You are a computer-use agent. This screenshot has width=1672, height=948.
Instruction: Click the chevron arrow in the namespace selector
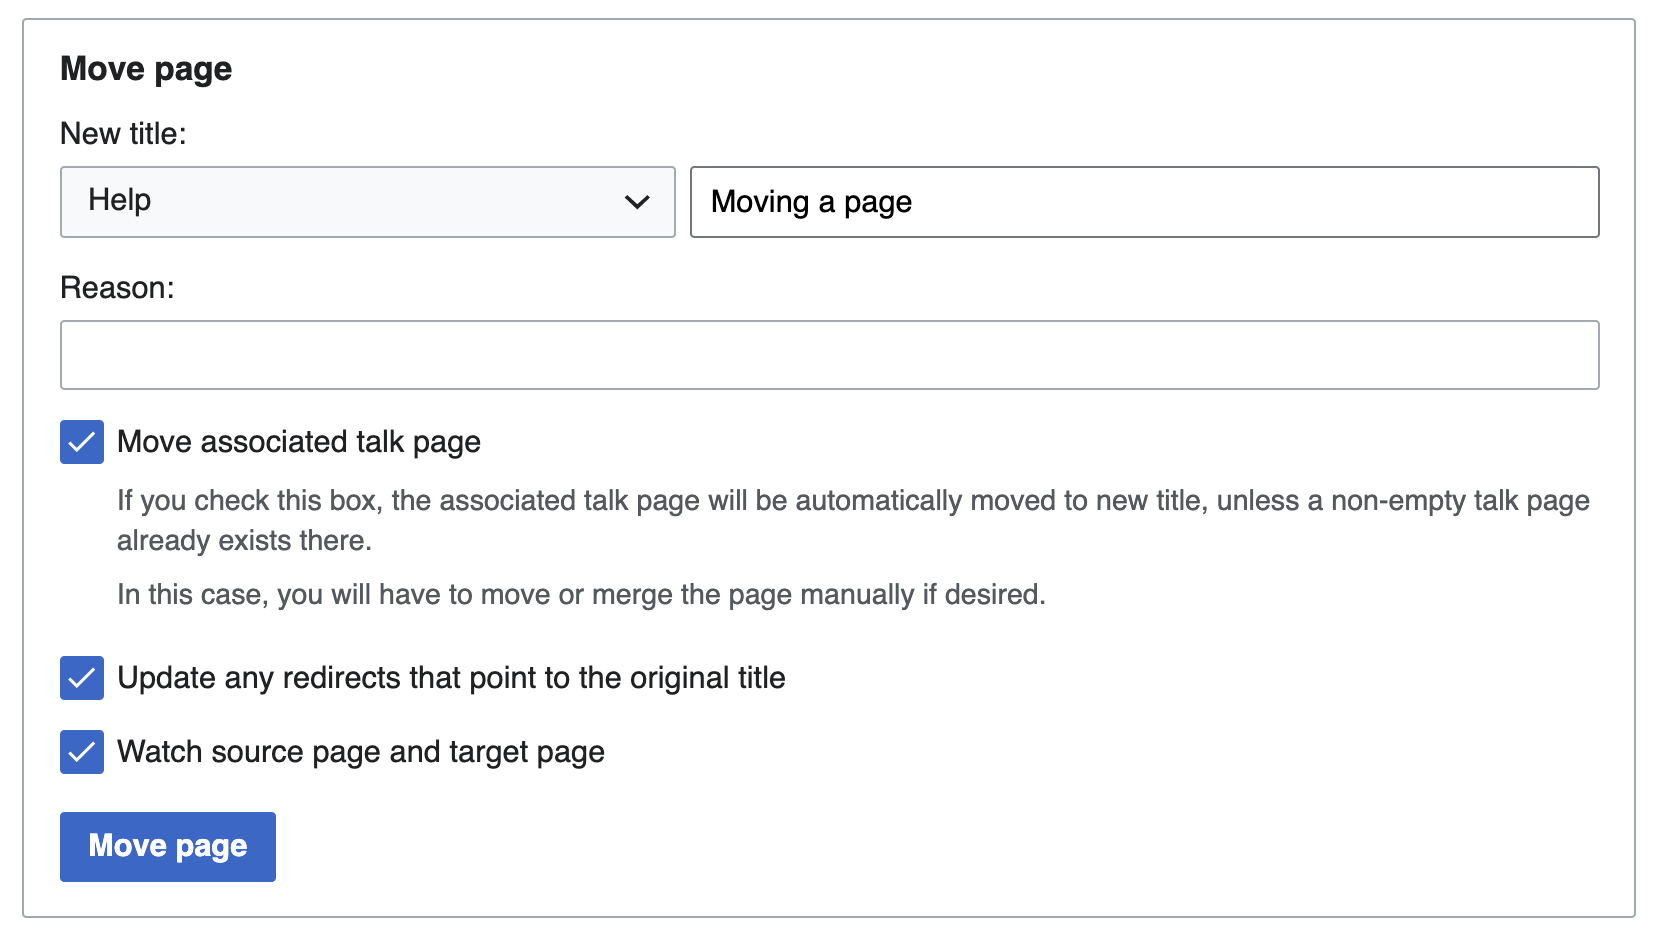637,202
